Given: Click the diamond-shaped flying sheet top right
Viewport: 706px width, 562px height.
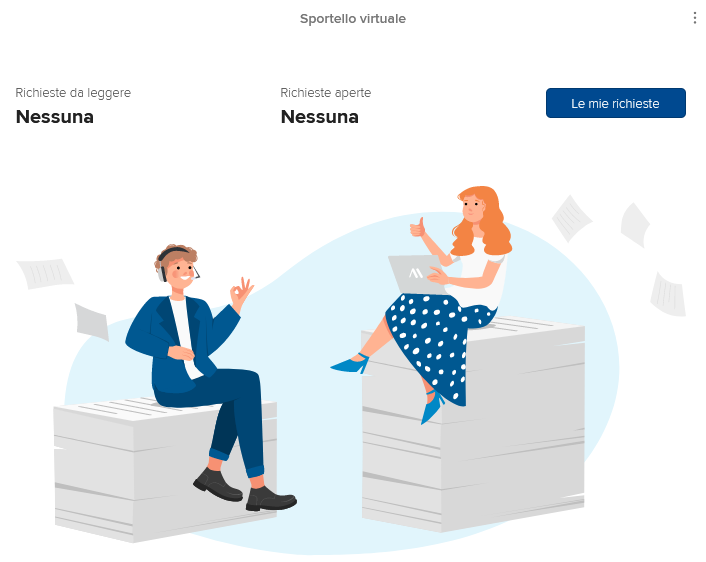Looking at the screenshot, I should pos(571,218).
